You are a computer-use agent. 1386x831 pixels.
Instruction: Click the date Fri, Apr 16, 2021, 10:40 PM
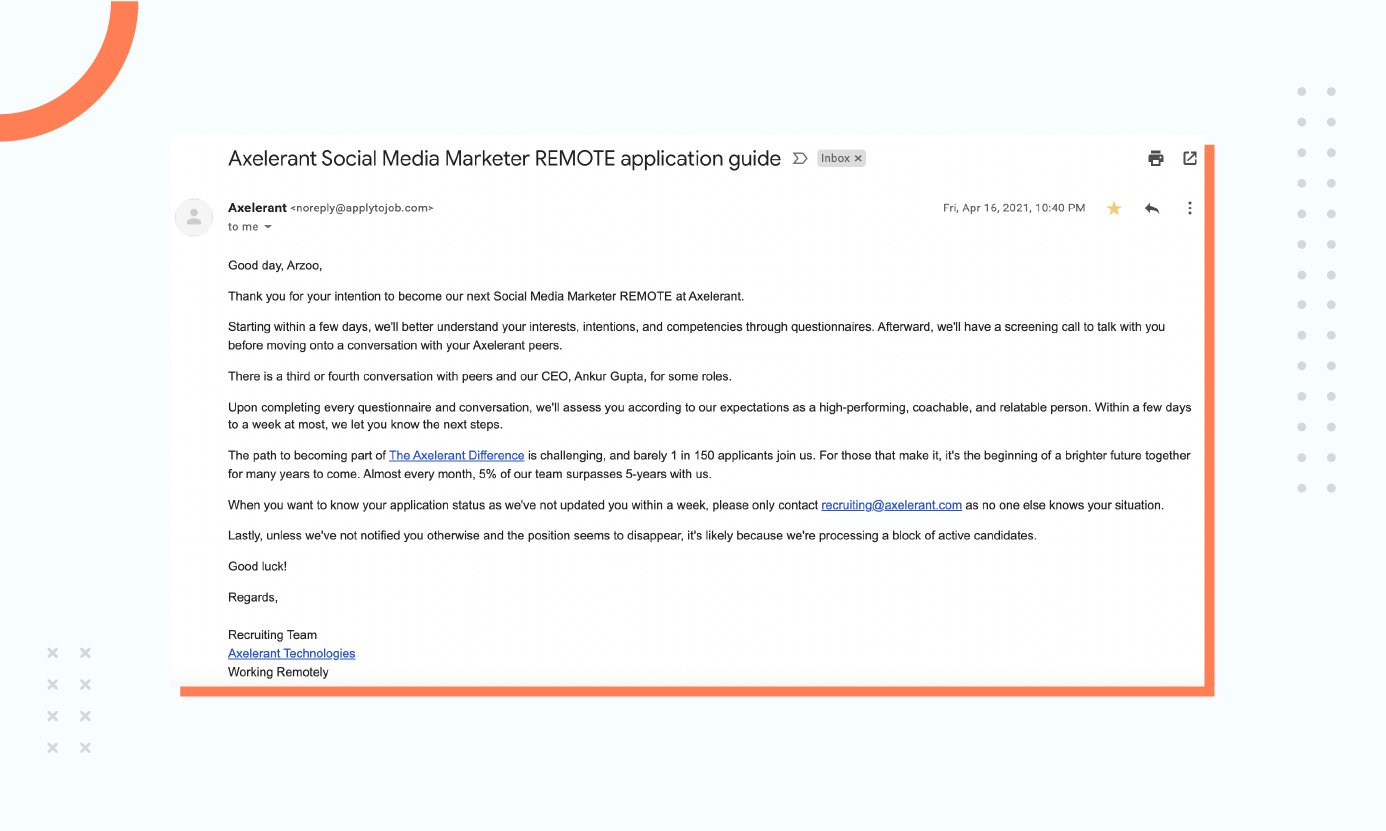[x=1014, y=208]
